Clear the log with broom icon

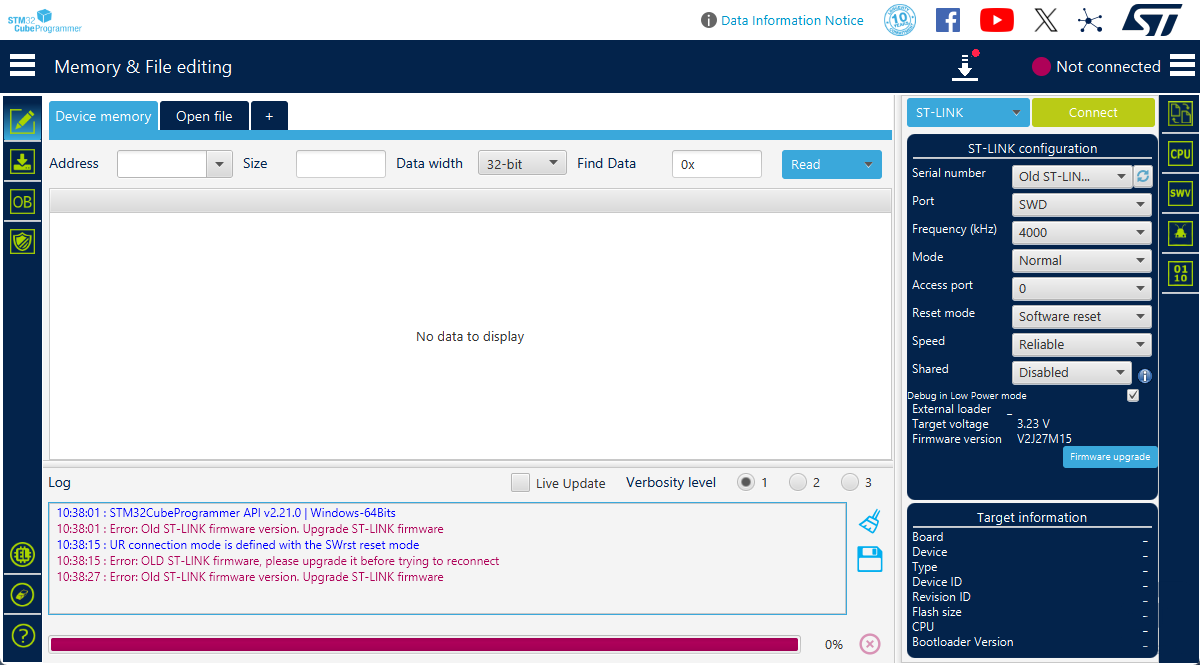[x=870, y=521]
